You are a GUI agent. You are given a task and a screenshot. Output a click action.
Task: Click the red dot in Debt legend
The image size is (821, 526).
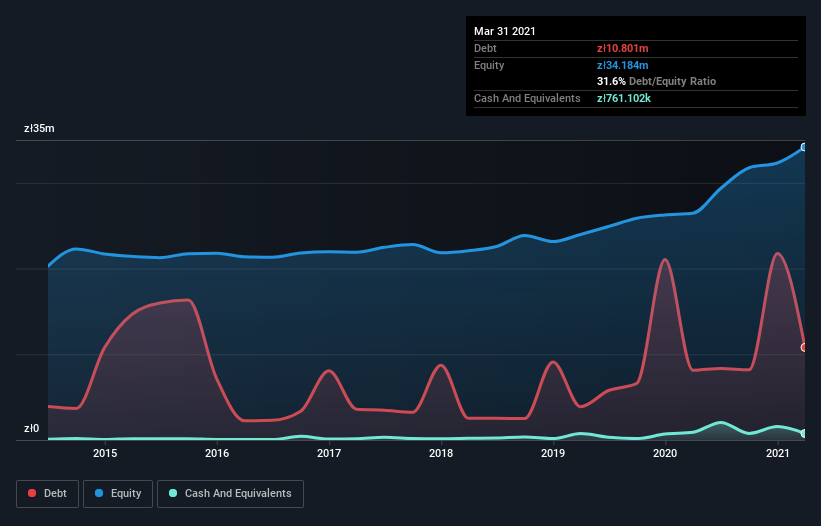click(x=32, y=493)
